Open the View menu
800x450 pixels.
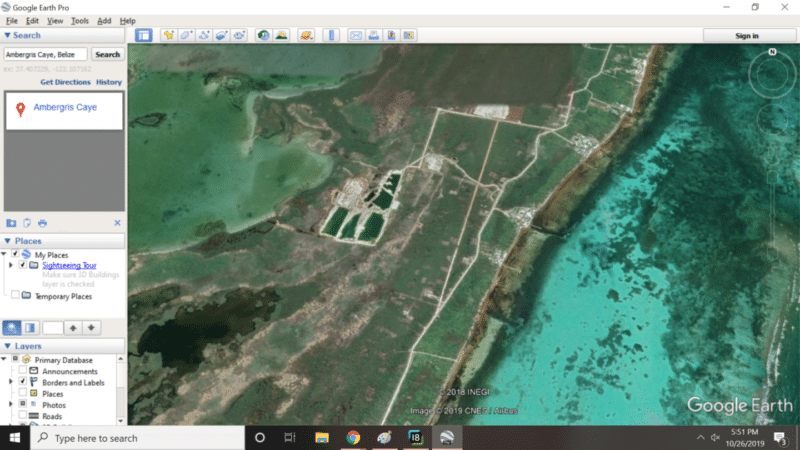tap(55, 21)
